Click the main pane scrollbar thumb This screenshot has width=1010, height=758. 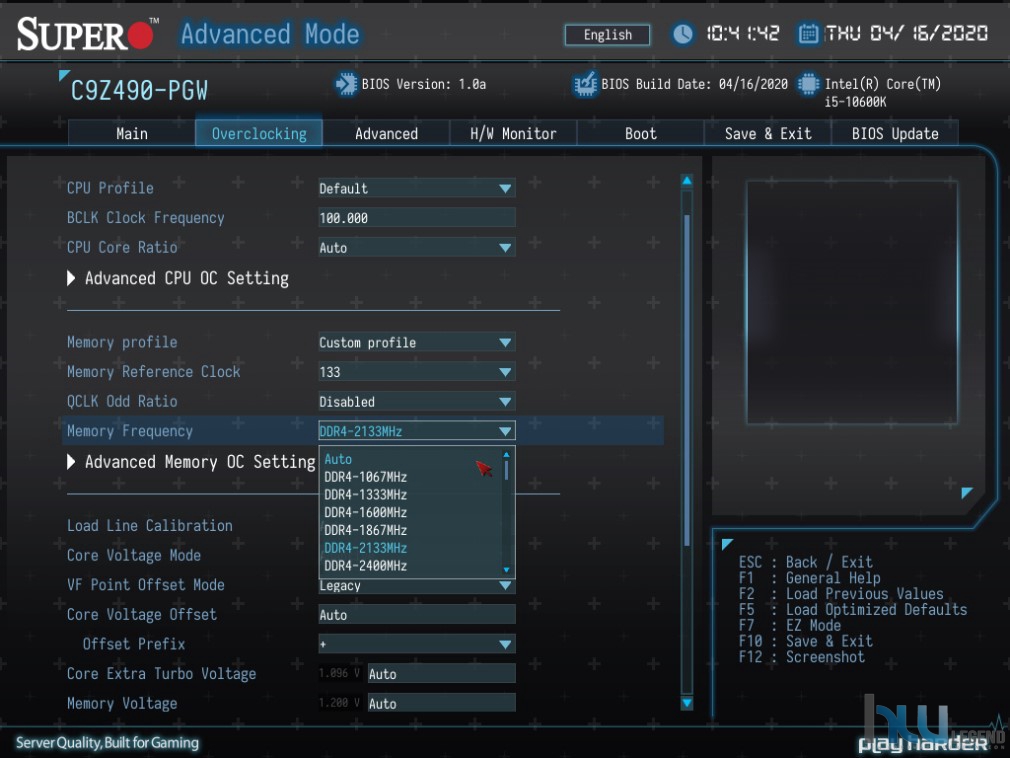(687, 380)
